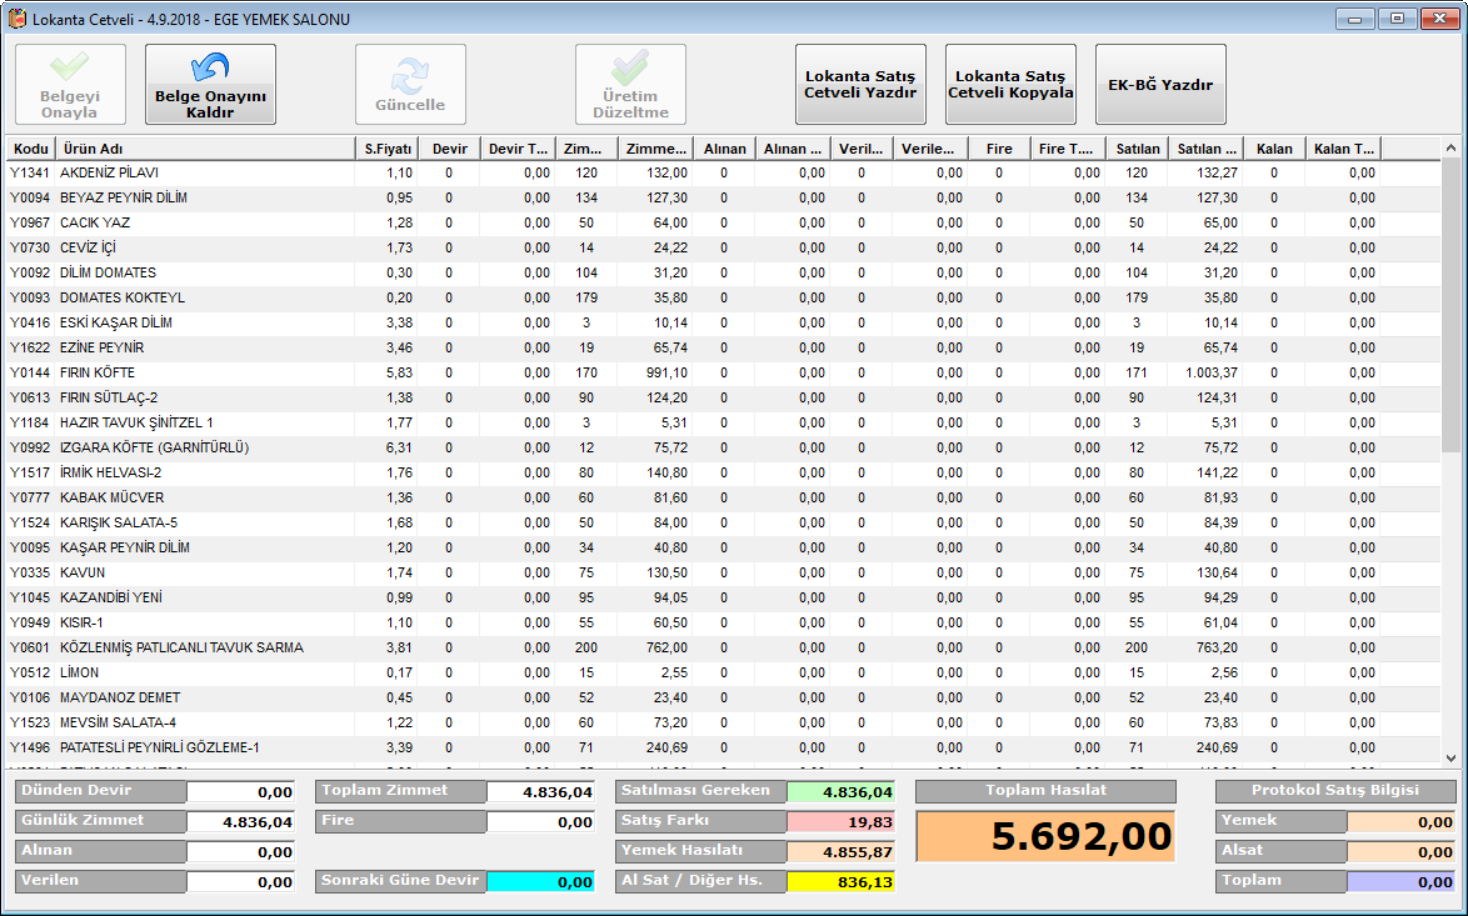
Task: Click the orange Toplam Hasılat value box
Action: click(1045, 836)
